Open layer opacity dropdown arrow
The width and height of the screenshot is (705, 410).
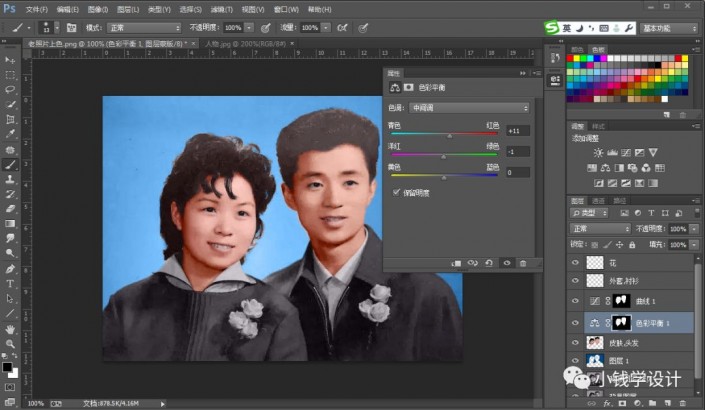click(695, 229)
